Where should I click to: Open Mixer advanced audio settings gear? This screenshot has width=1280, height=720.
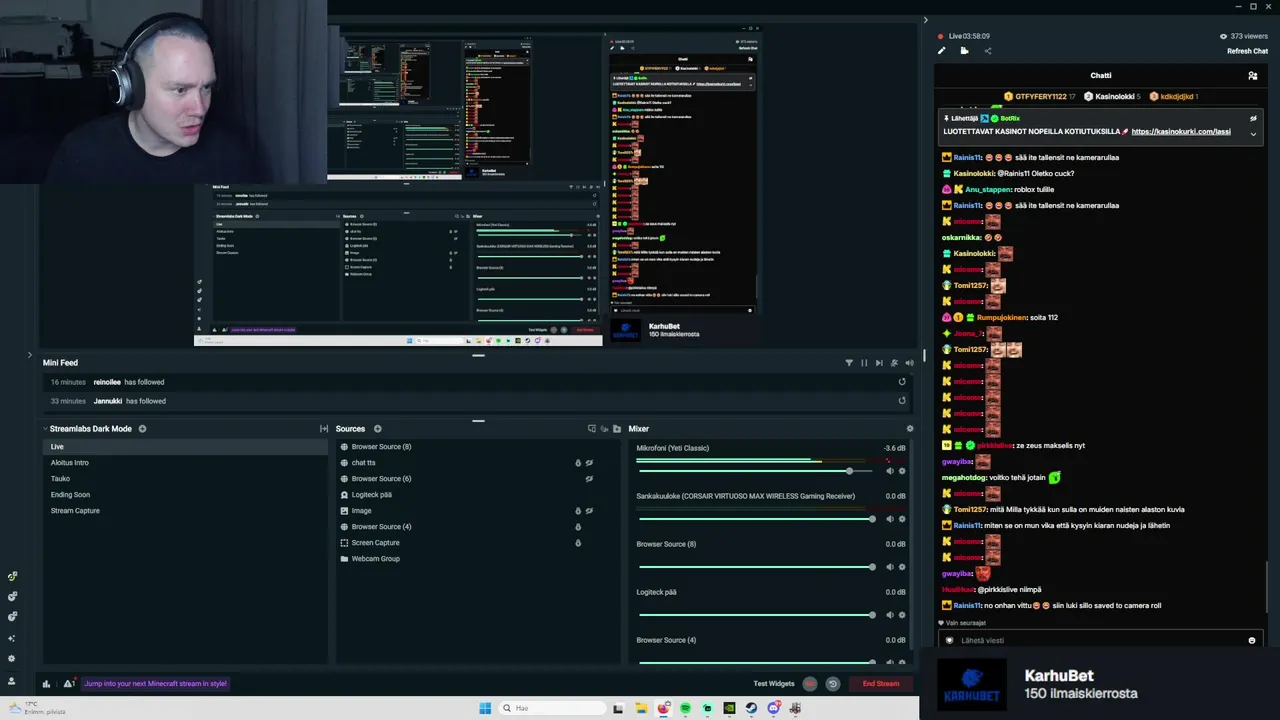[909, 429]
